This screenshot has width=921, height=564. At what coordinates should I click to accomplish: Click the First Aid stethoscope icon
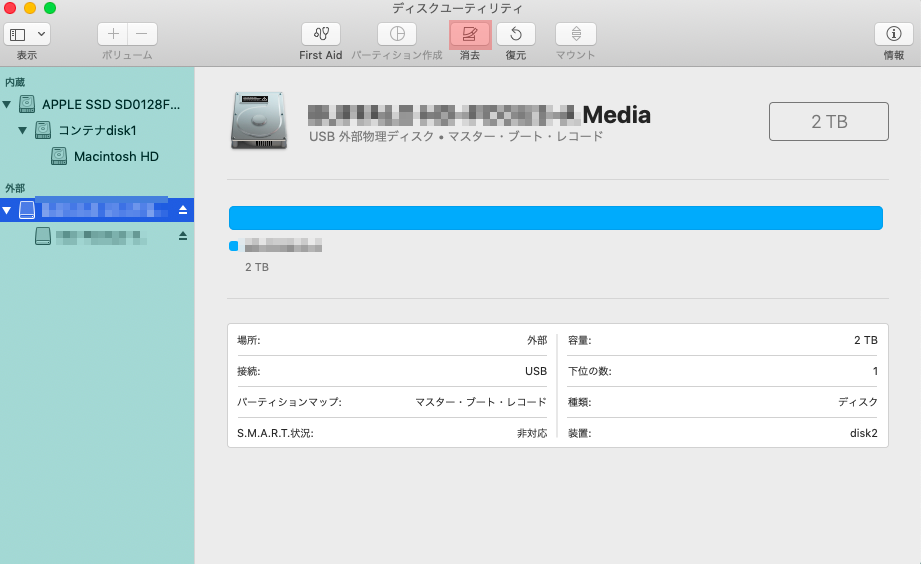pos(320,34)
